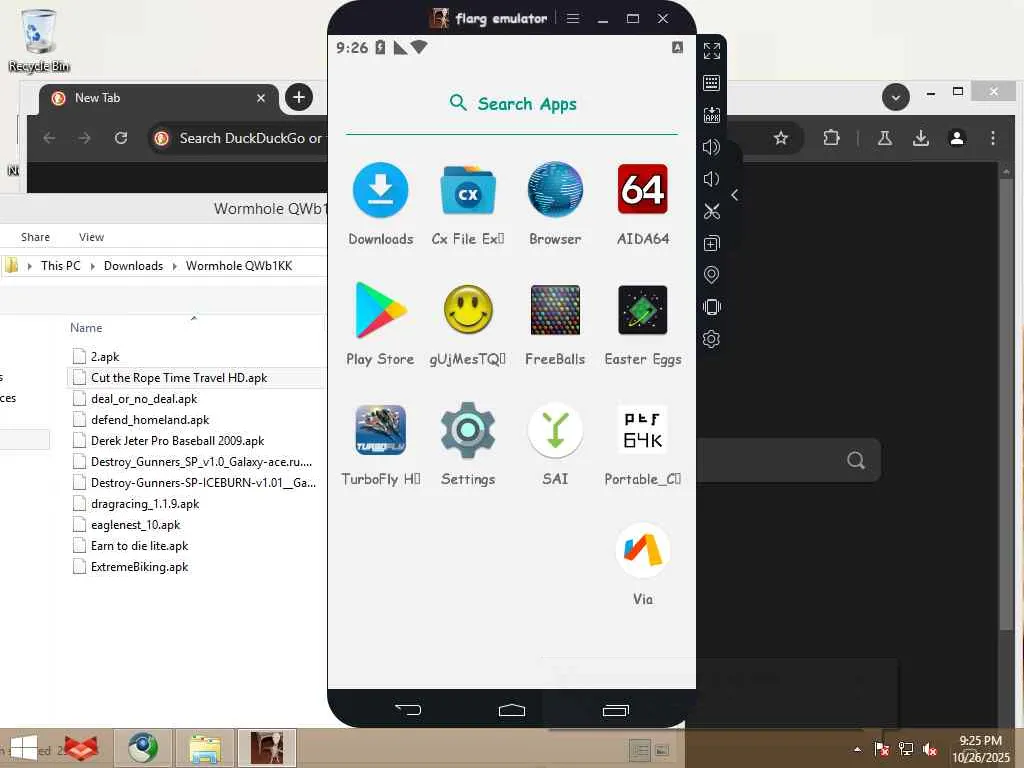This screenshot has height=768, width=1024.
Task: Click Downloads in breadcrumb path
Action: (133, 266)
